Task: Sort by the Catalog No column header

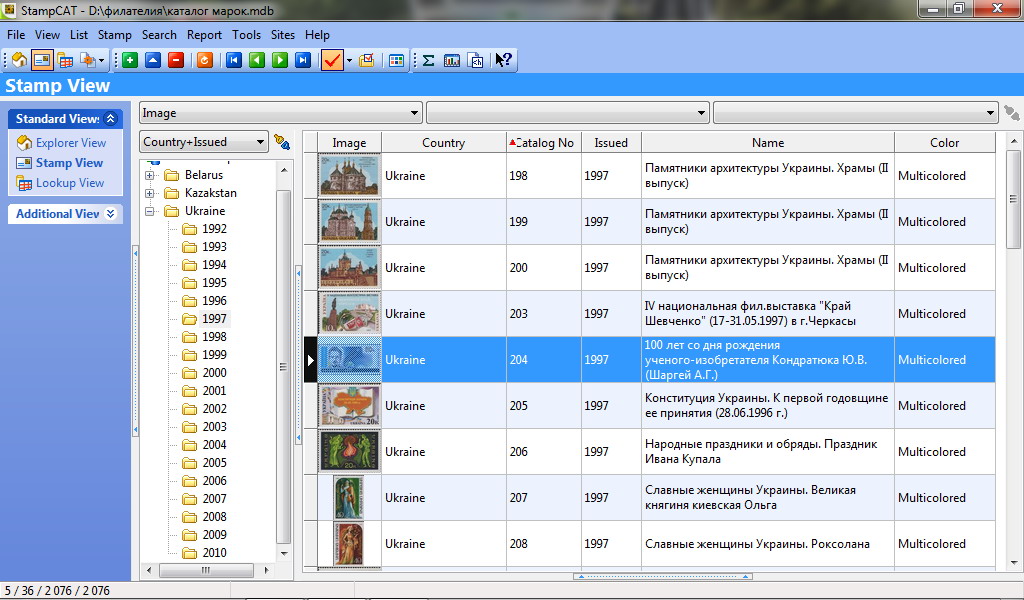Action: click(544, 142)
